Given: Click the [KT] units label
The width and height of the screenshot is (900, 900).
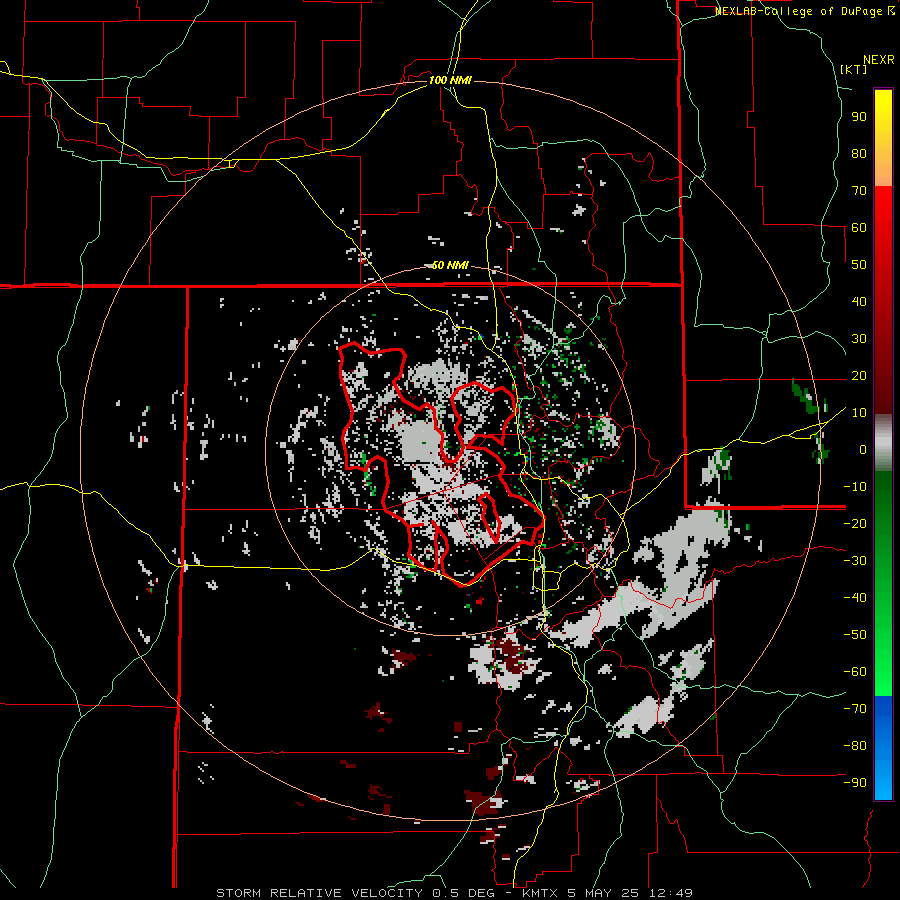Looking at the screenshot, I should tap(854, 69).
